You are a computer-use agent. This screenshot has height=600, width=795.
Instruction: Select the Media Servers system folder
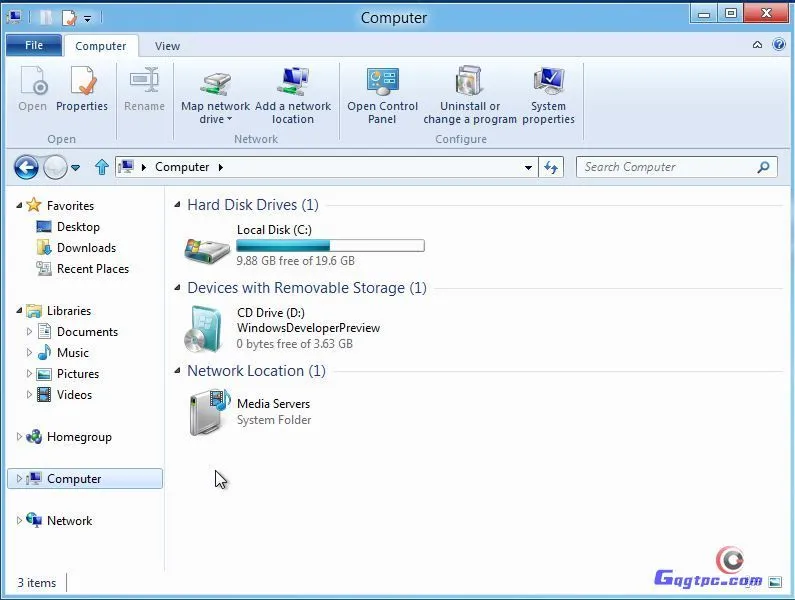pyautogui.click(x=272, y=404)
